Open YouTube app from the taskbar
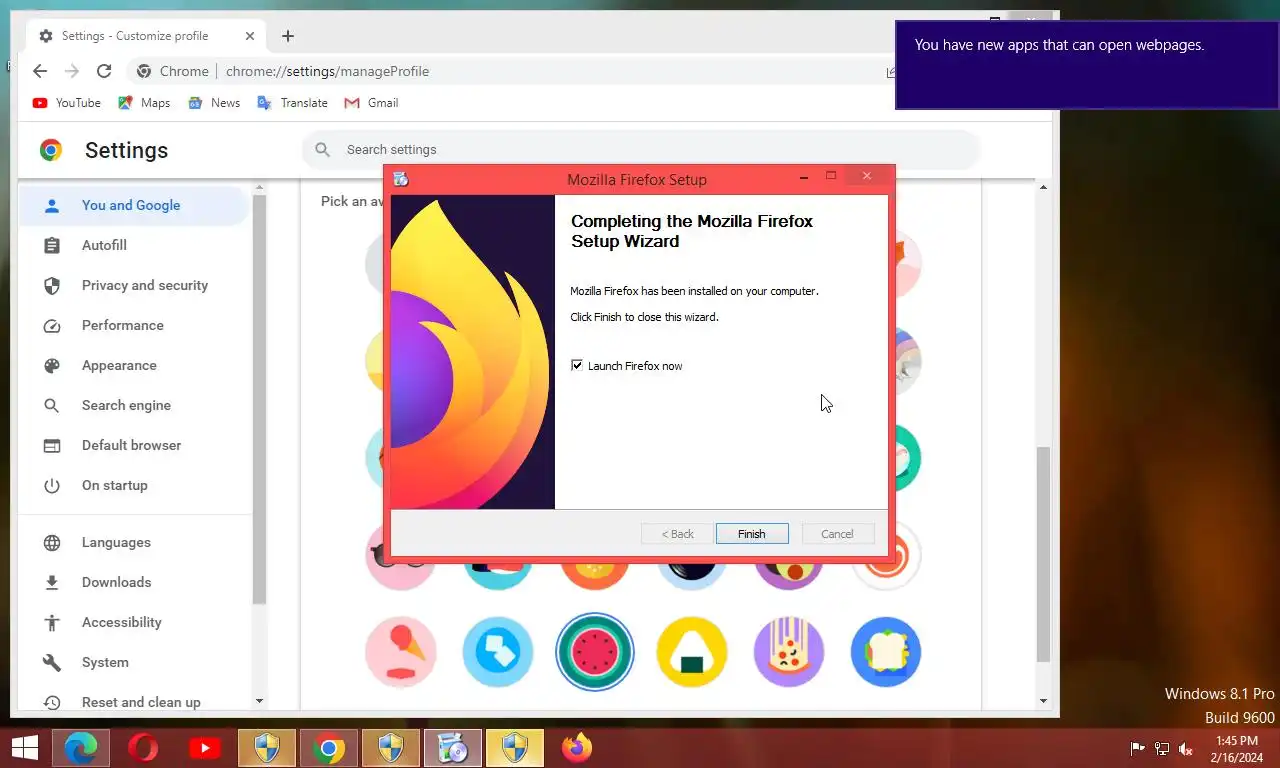Viewport: 1280px width, 768px height. pos(205,748)
